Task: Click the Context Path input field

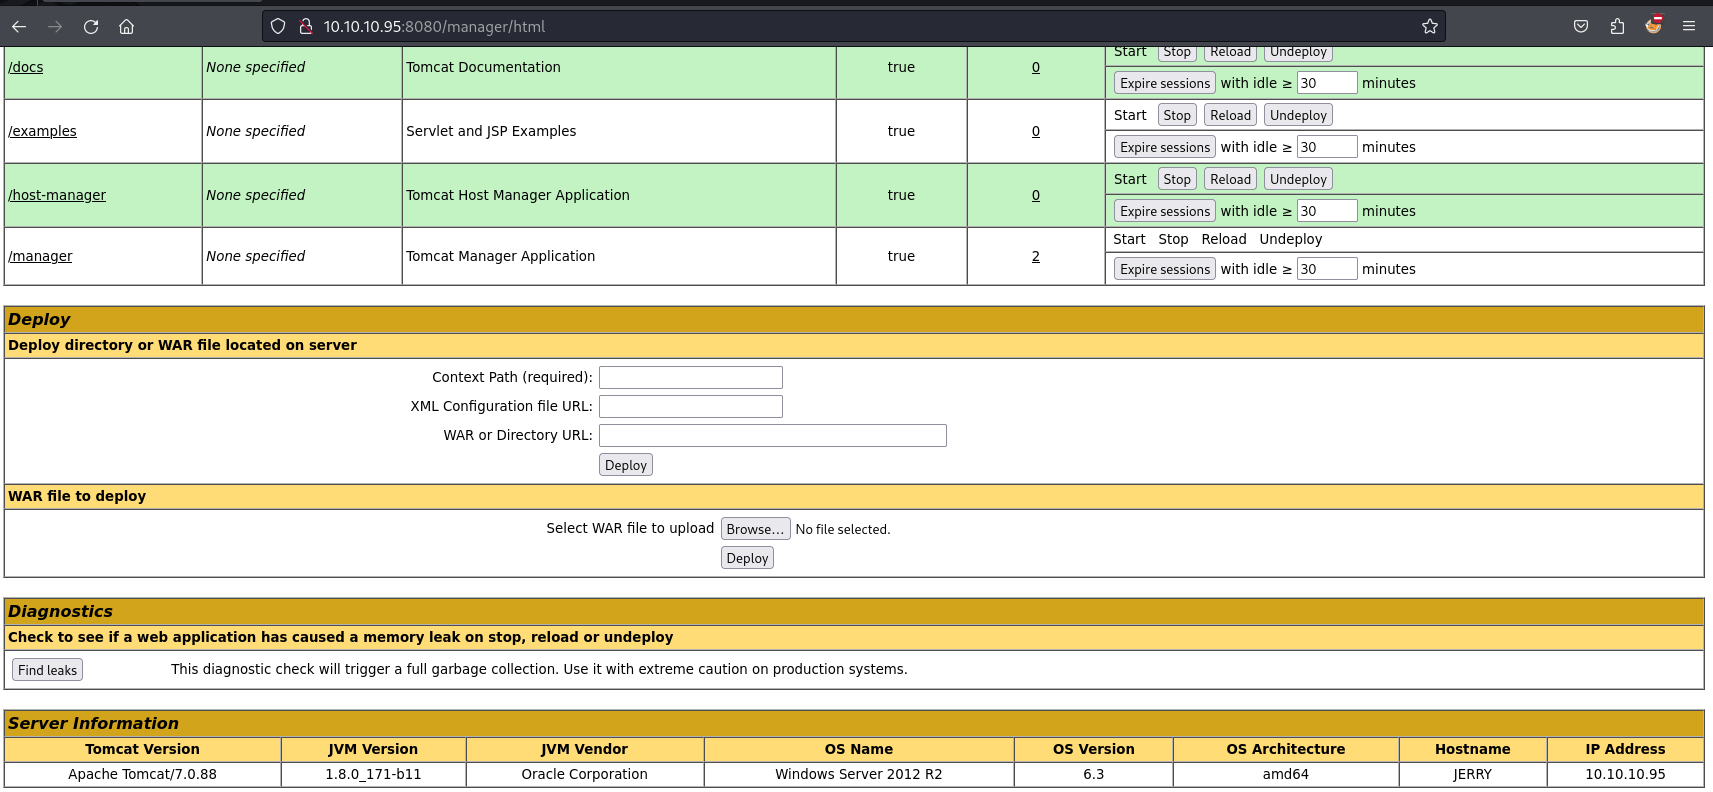Action: tap(691, 377)
